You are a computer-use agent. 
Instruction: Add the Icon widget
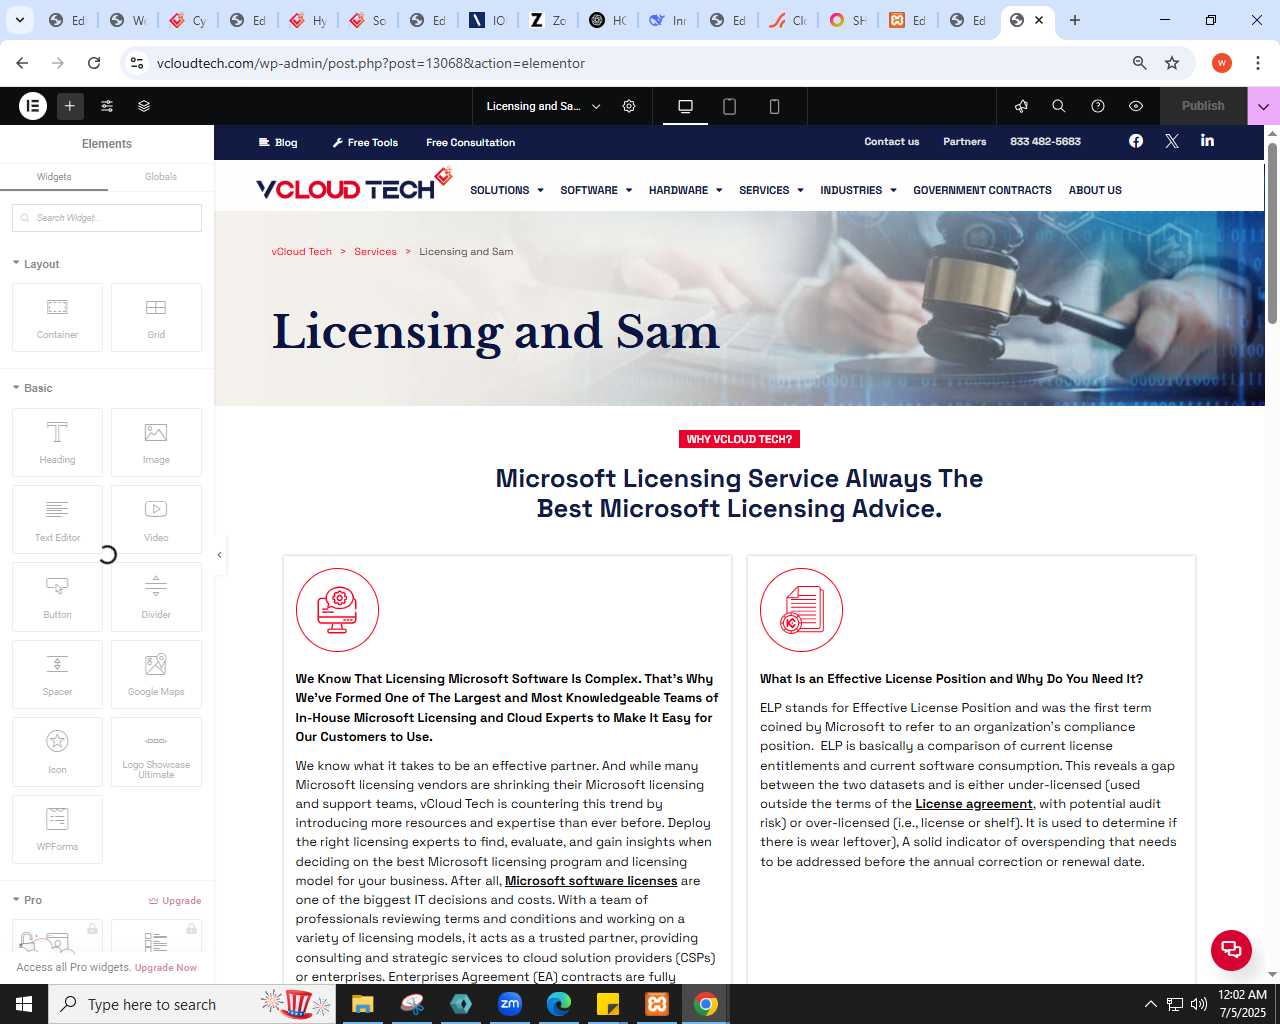[57, 752]
